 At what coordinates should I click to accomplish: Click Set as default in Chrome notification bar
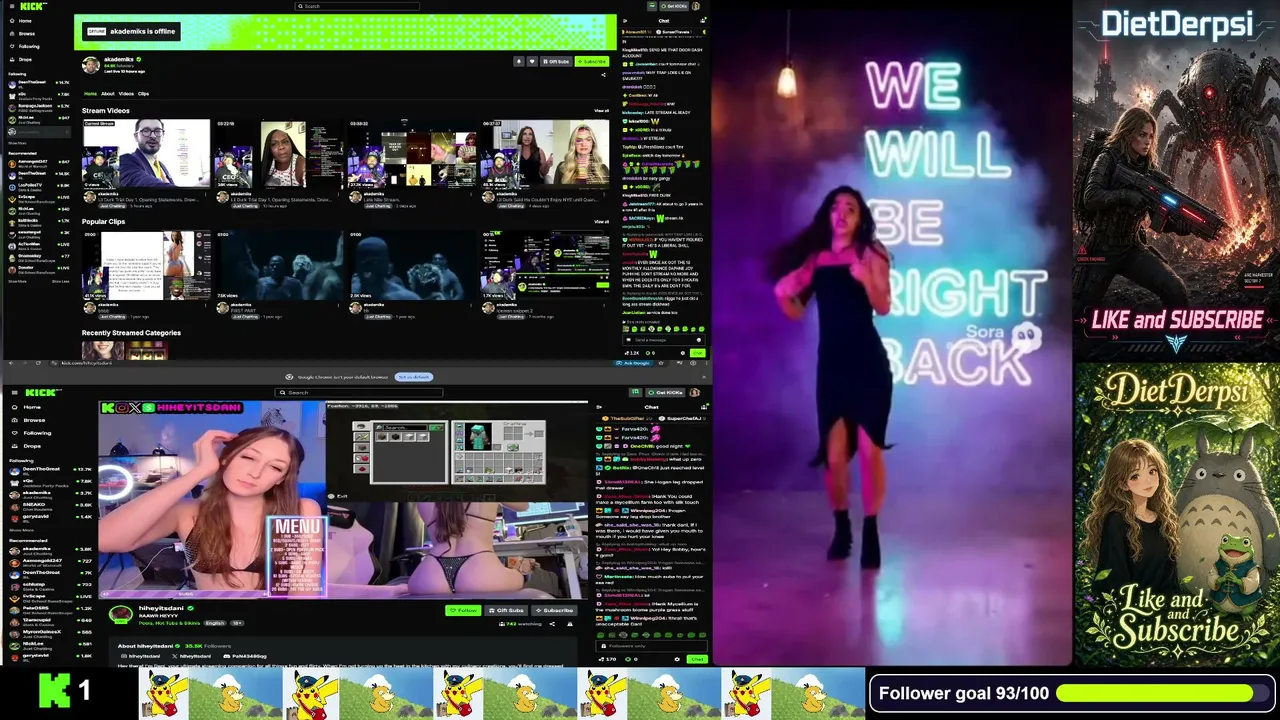click(414, 377)
